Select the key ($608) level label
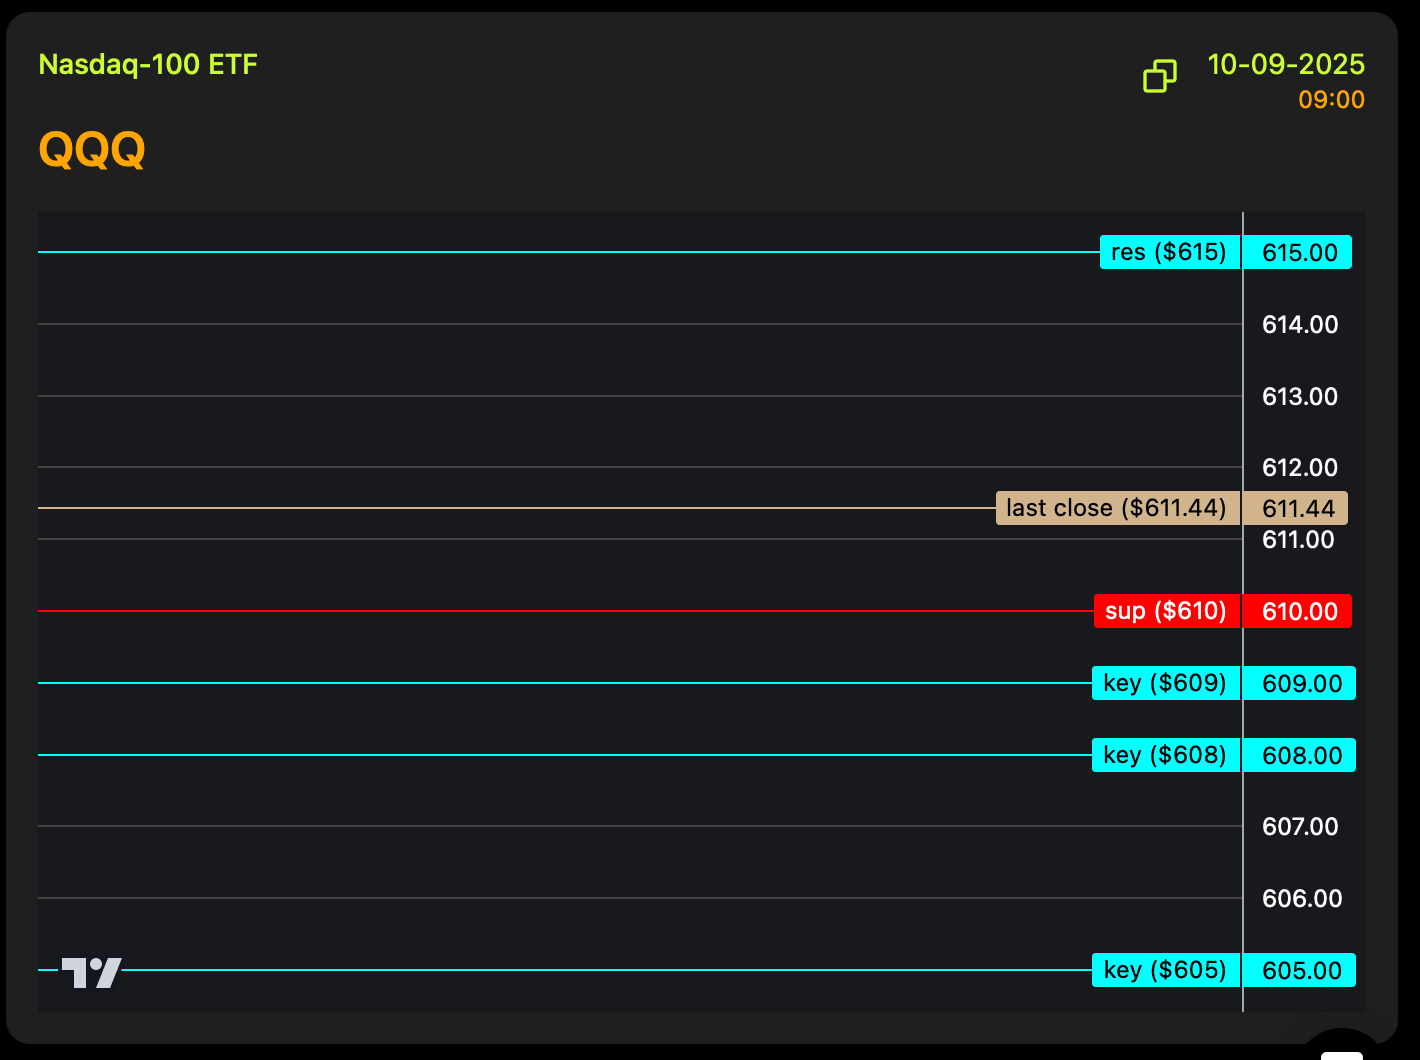Screen dimensions: 1420x1060 [1165, 755]
